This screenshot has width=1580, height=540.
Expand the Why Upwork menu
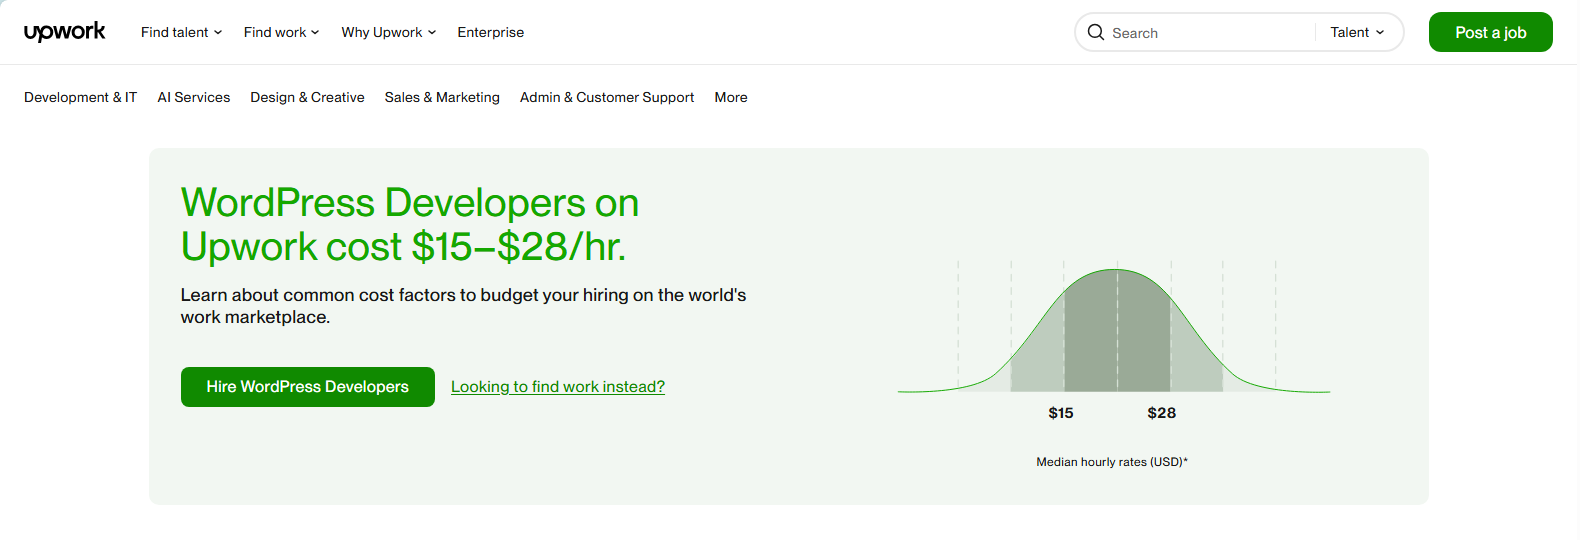(389, 32)
